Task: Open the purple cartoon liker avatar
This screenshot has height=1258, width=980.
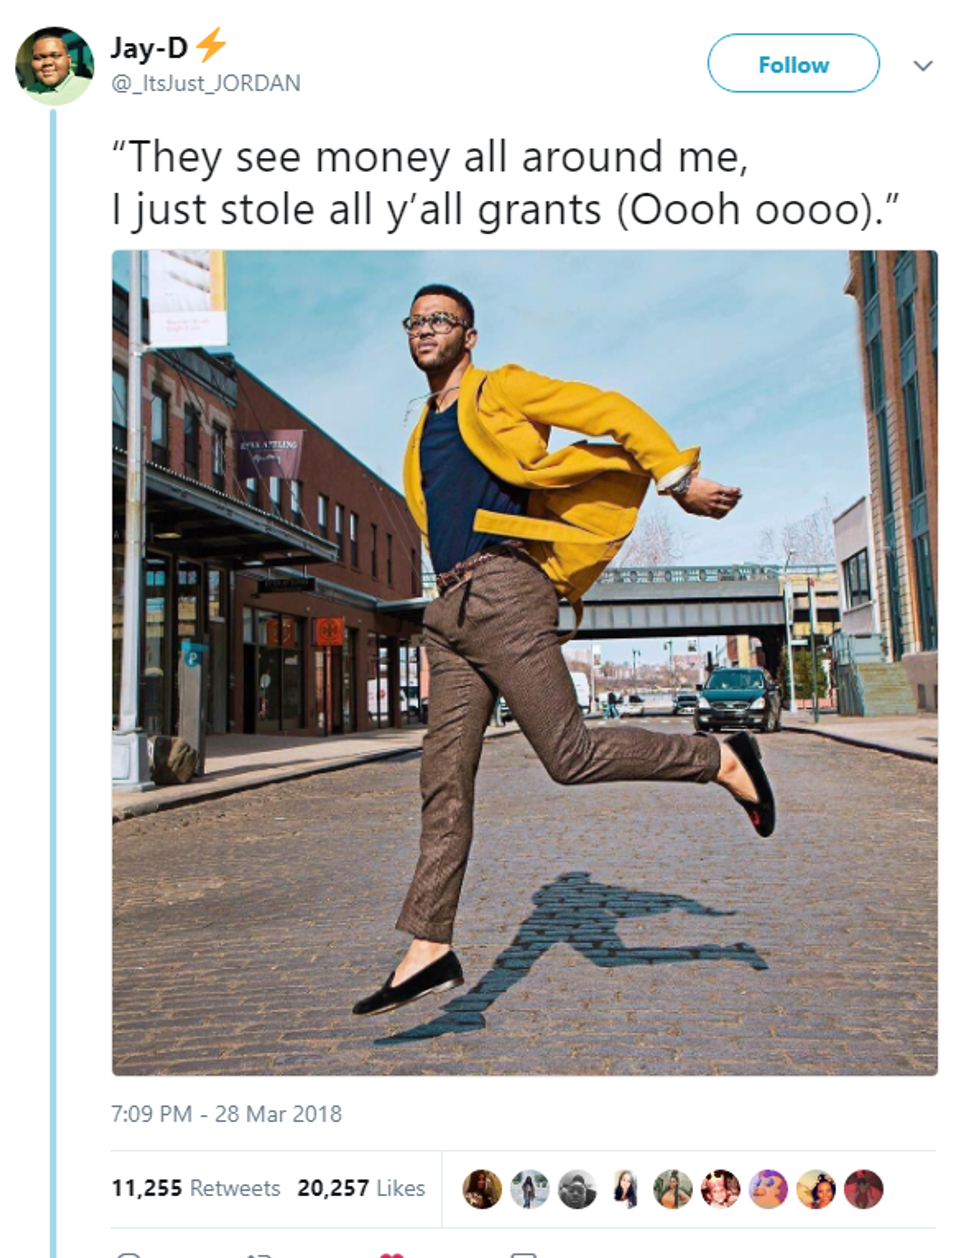Action: [x=768, y=1189]
